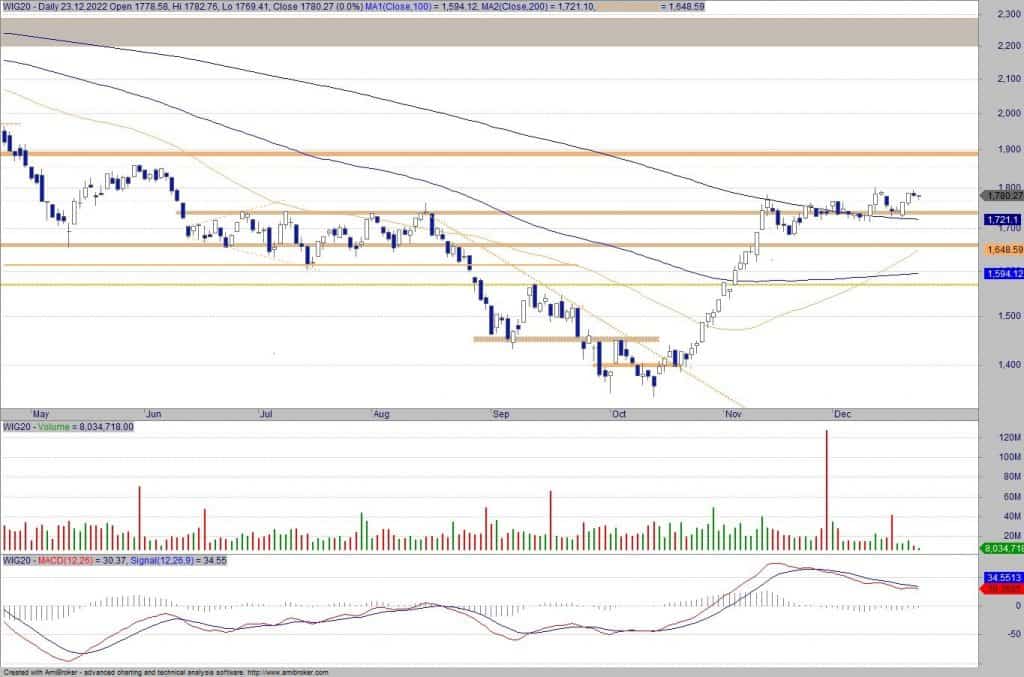Click the 1,648.59 price tag on axis
Image resolution: width=1024 pixels, height=677 pixels.
click(1000, 249)
